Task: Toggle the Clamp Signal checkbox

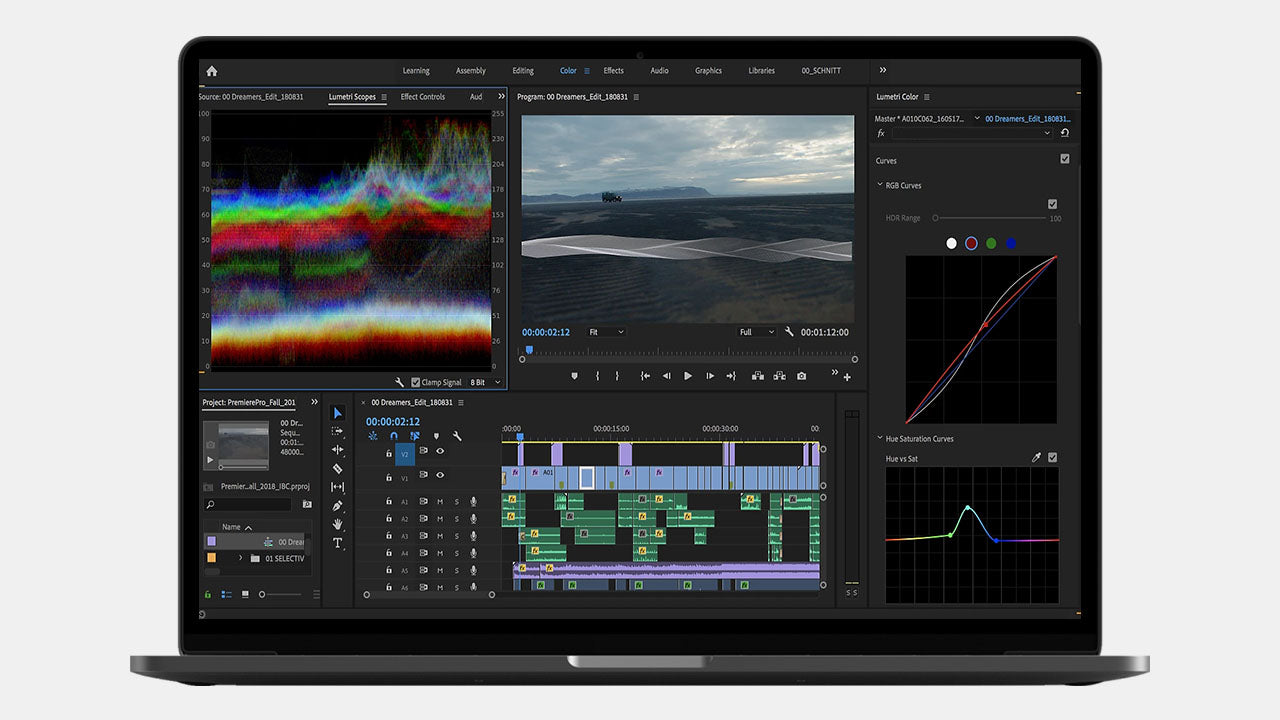Action: 416,382
